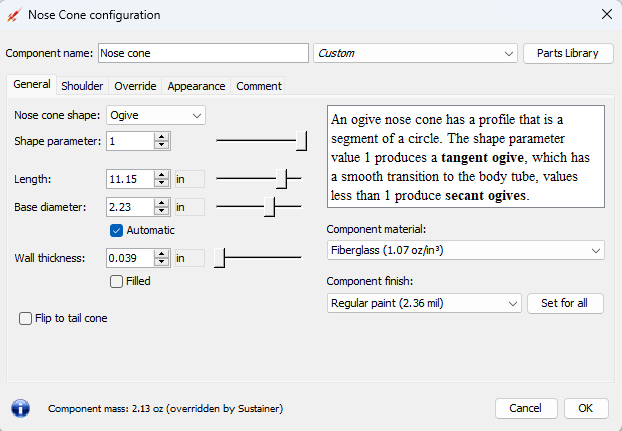Screen dimensions: 622x431
Task: Click the Component name text field
Action: [203, 53]
